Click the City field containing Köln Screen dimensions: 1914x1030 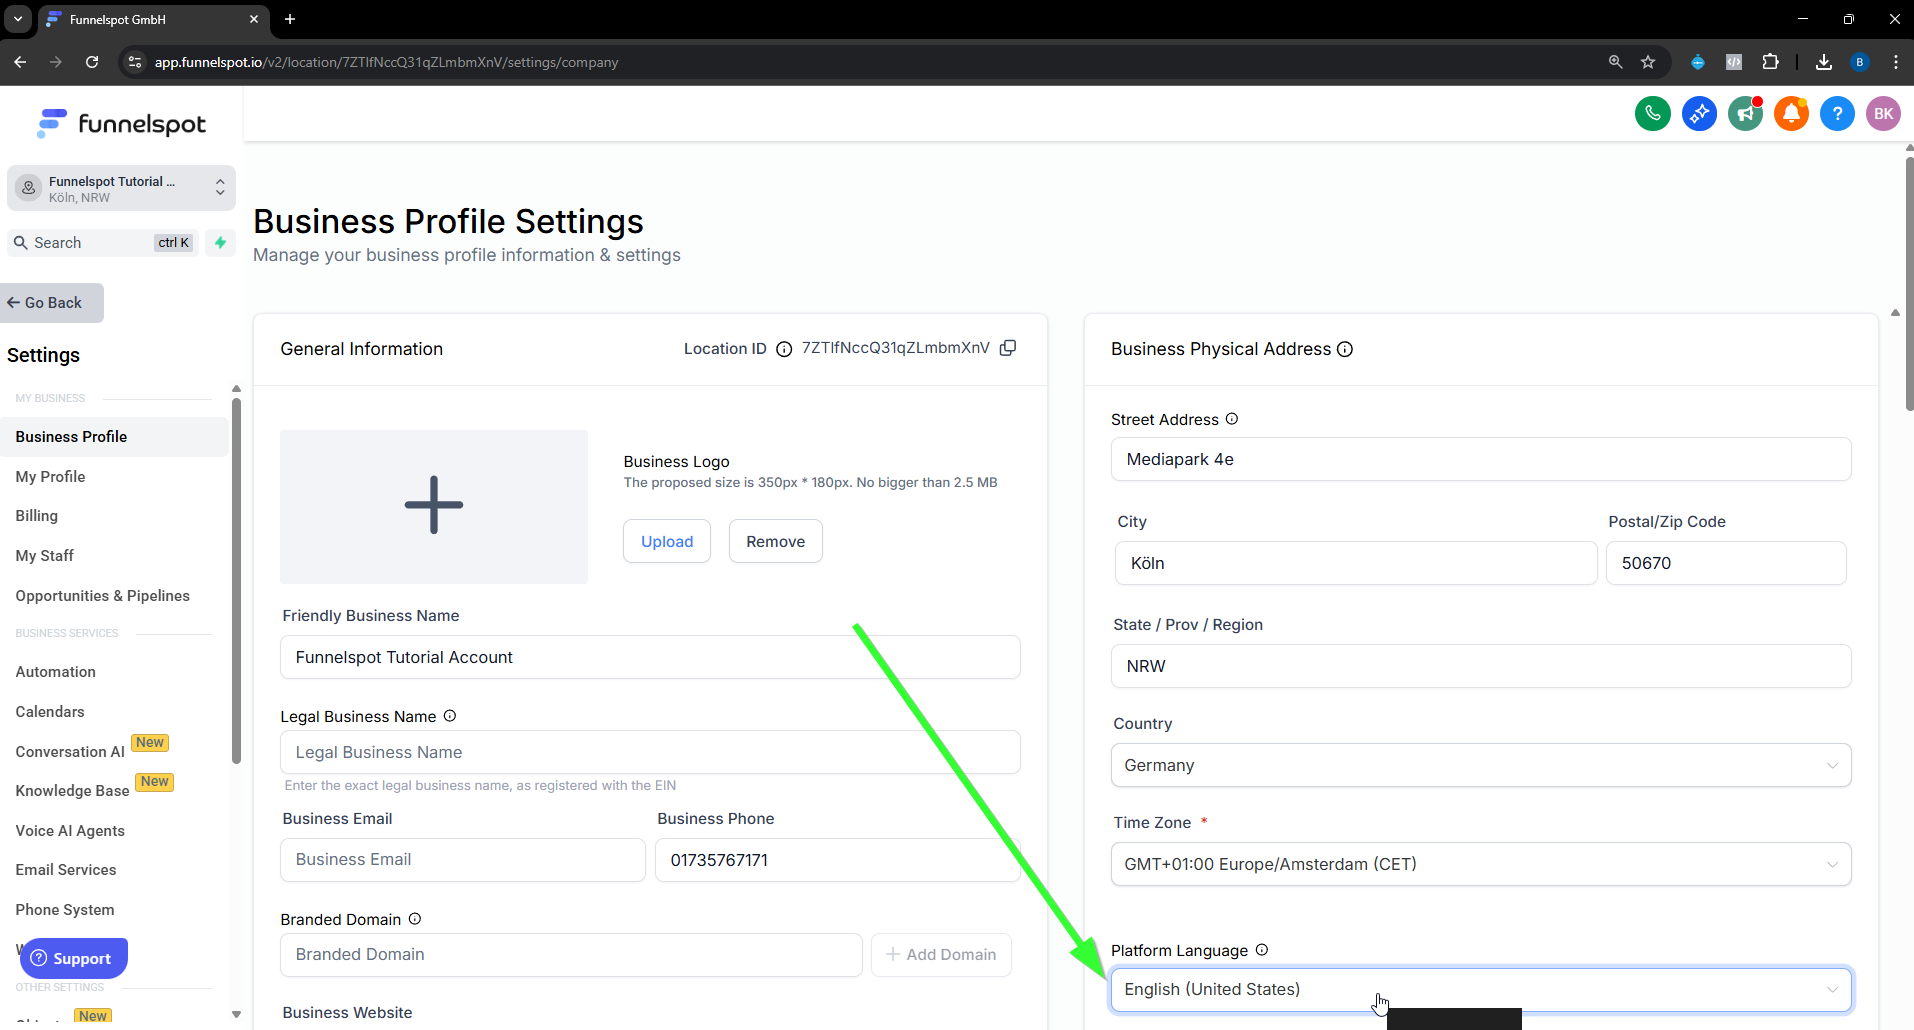click(1356, 563)
